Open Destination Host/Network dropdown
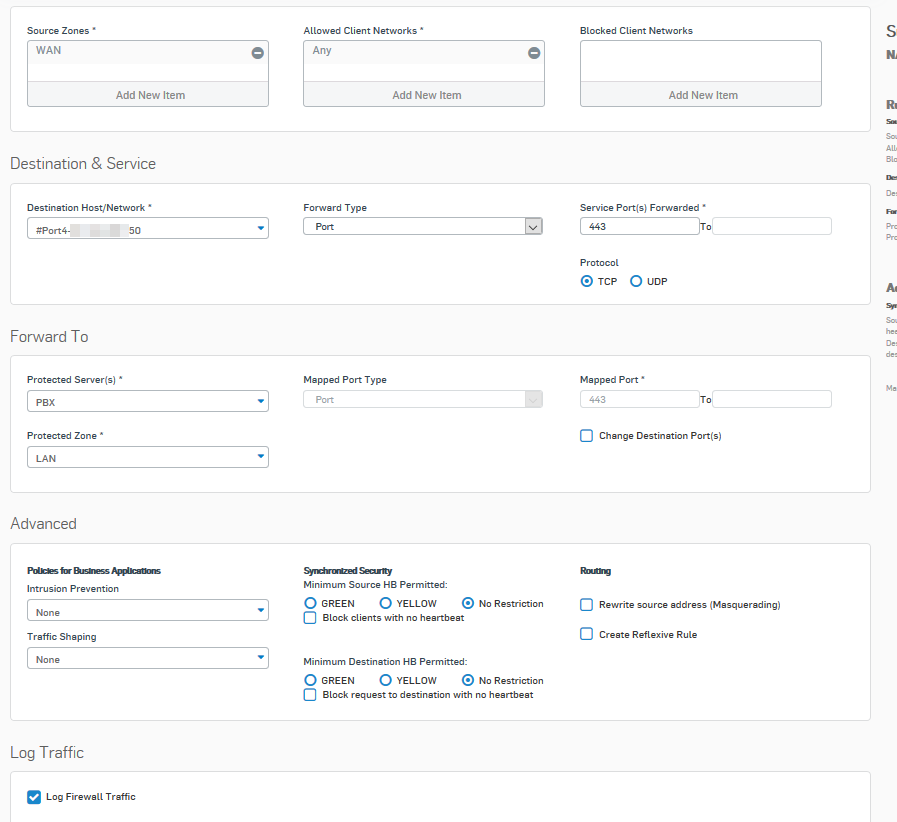Image resolution: width=897 pixels, height=822 pixels. (x=148, y=228)
